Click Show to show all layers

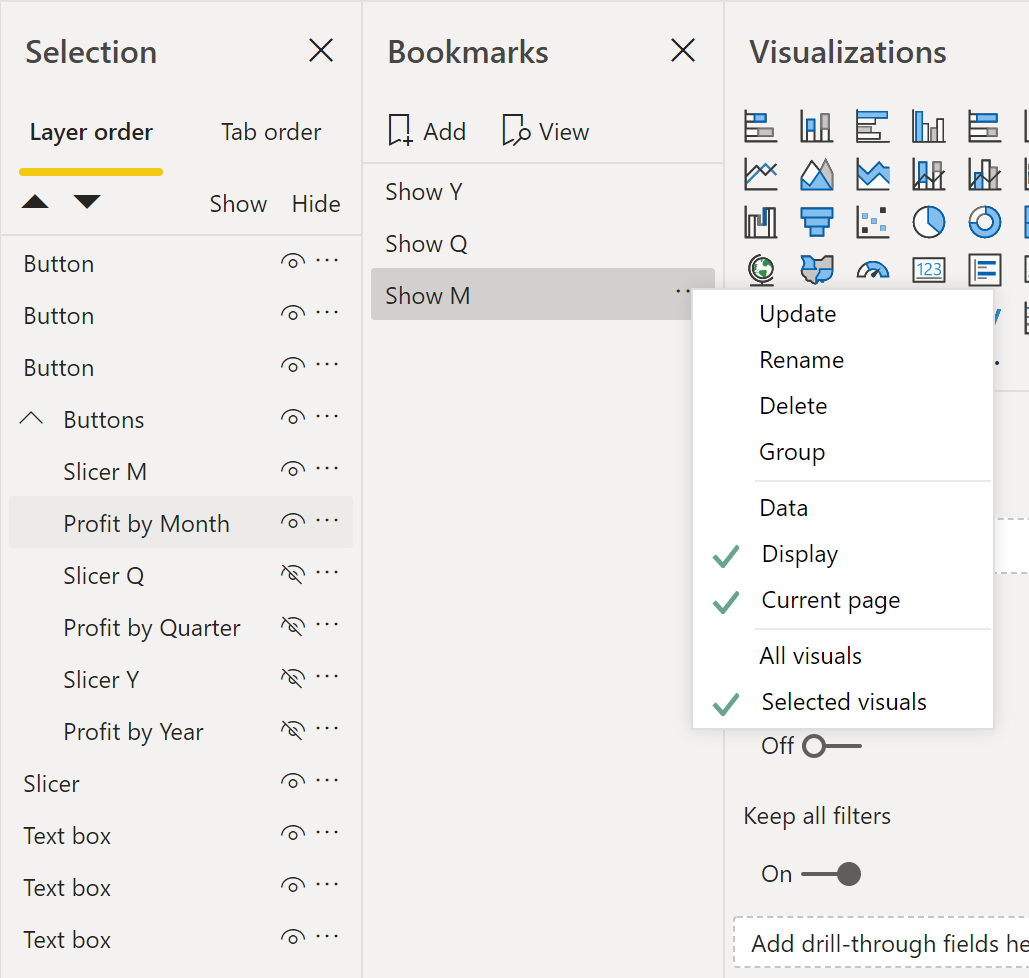(238, 204)
